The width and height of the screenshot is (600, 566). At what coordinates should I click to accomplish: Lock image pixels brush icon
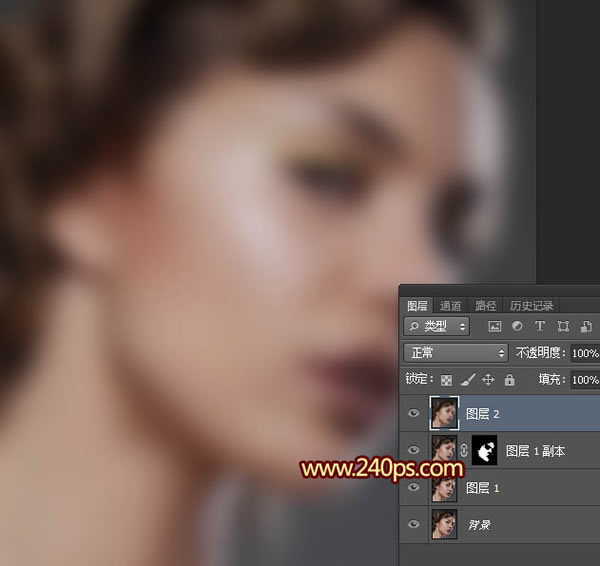click(468, 380)
